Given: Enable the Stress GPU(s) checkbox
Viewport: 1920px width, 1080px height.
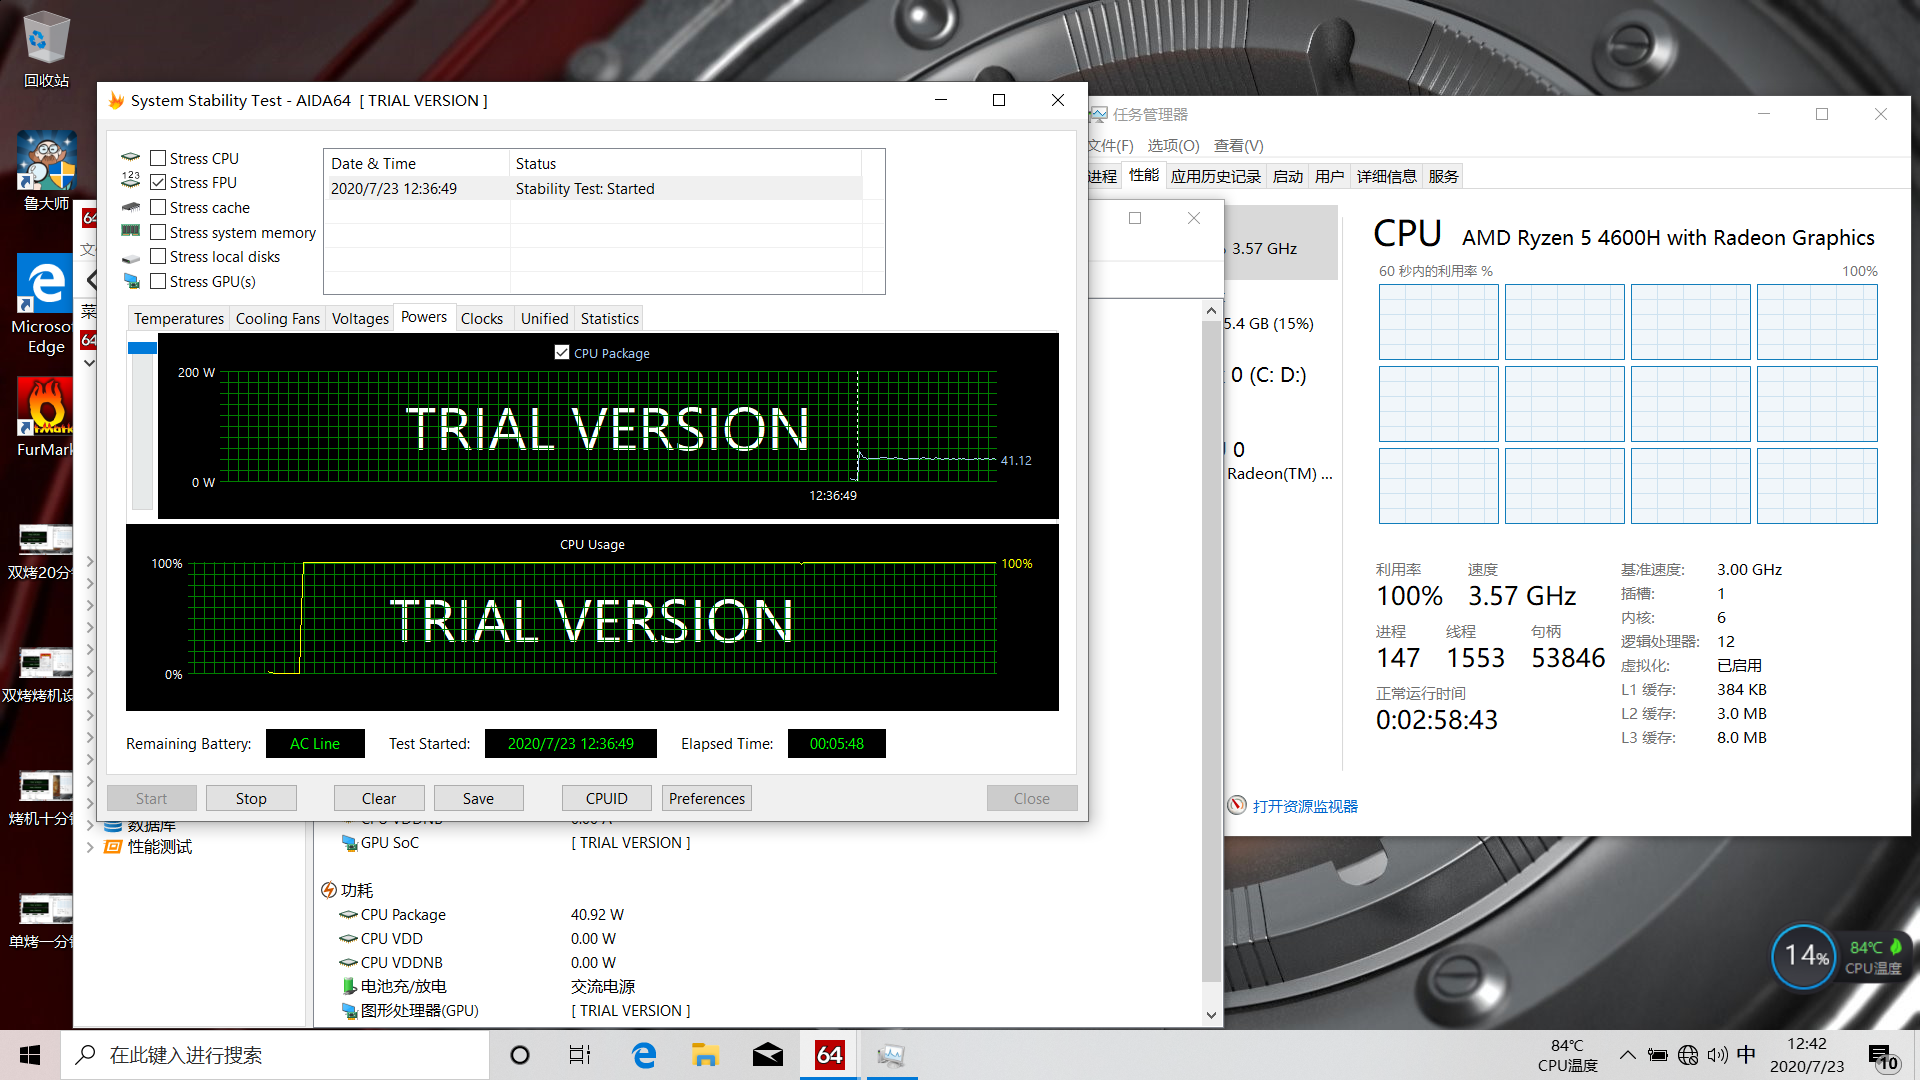Looking at the screenshot, I should pyautogui.click(x=157, y=281).
